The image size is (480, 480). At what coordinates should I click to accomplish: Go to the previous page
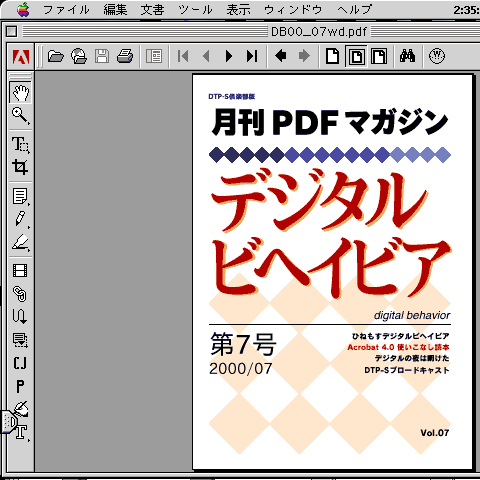point(206,56)
